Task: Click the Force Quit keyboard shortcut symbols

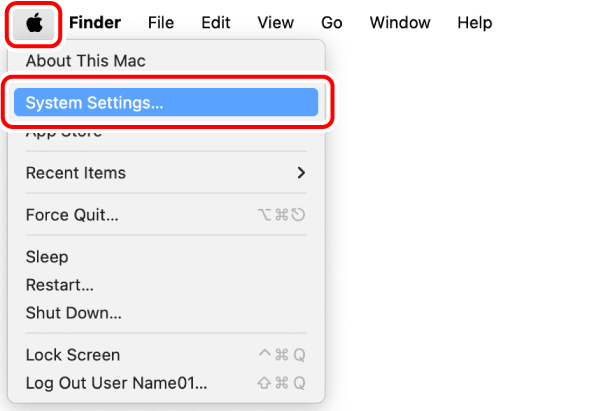Action: pyautogui.click(x=282, y=215)
